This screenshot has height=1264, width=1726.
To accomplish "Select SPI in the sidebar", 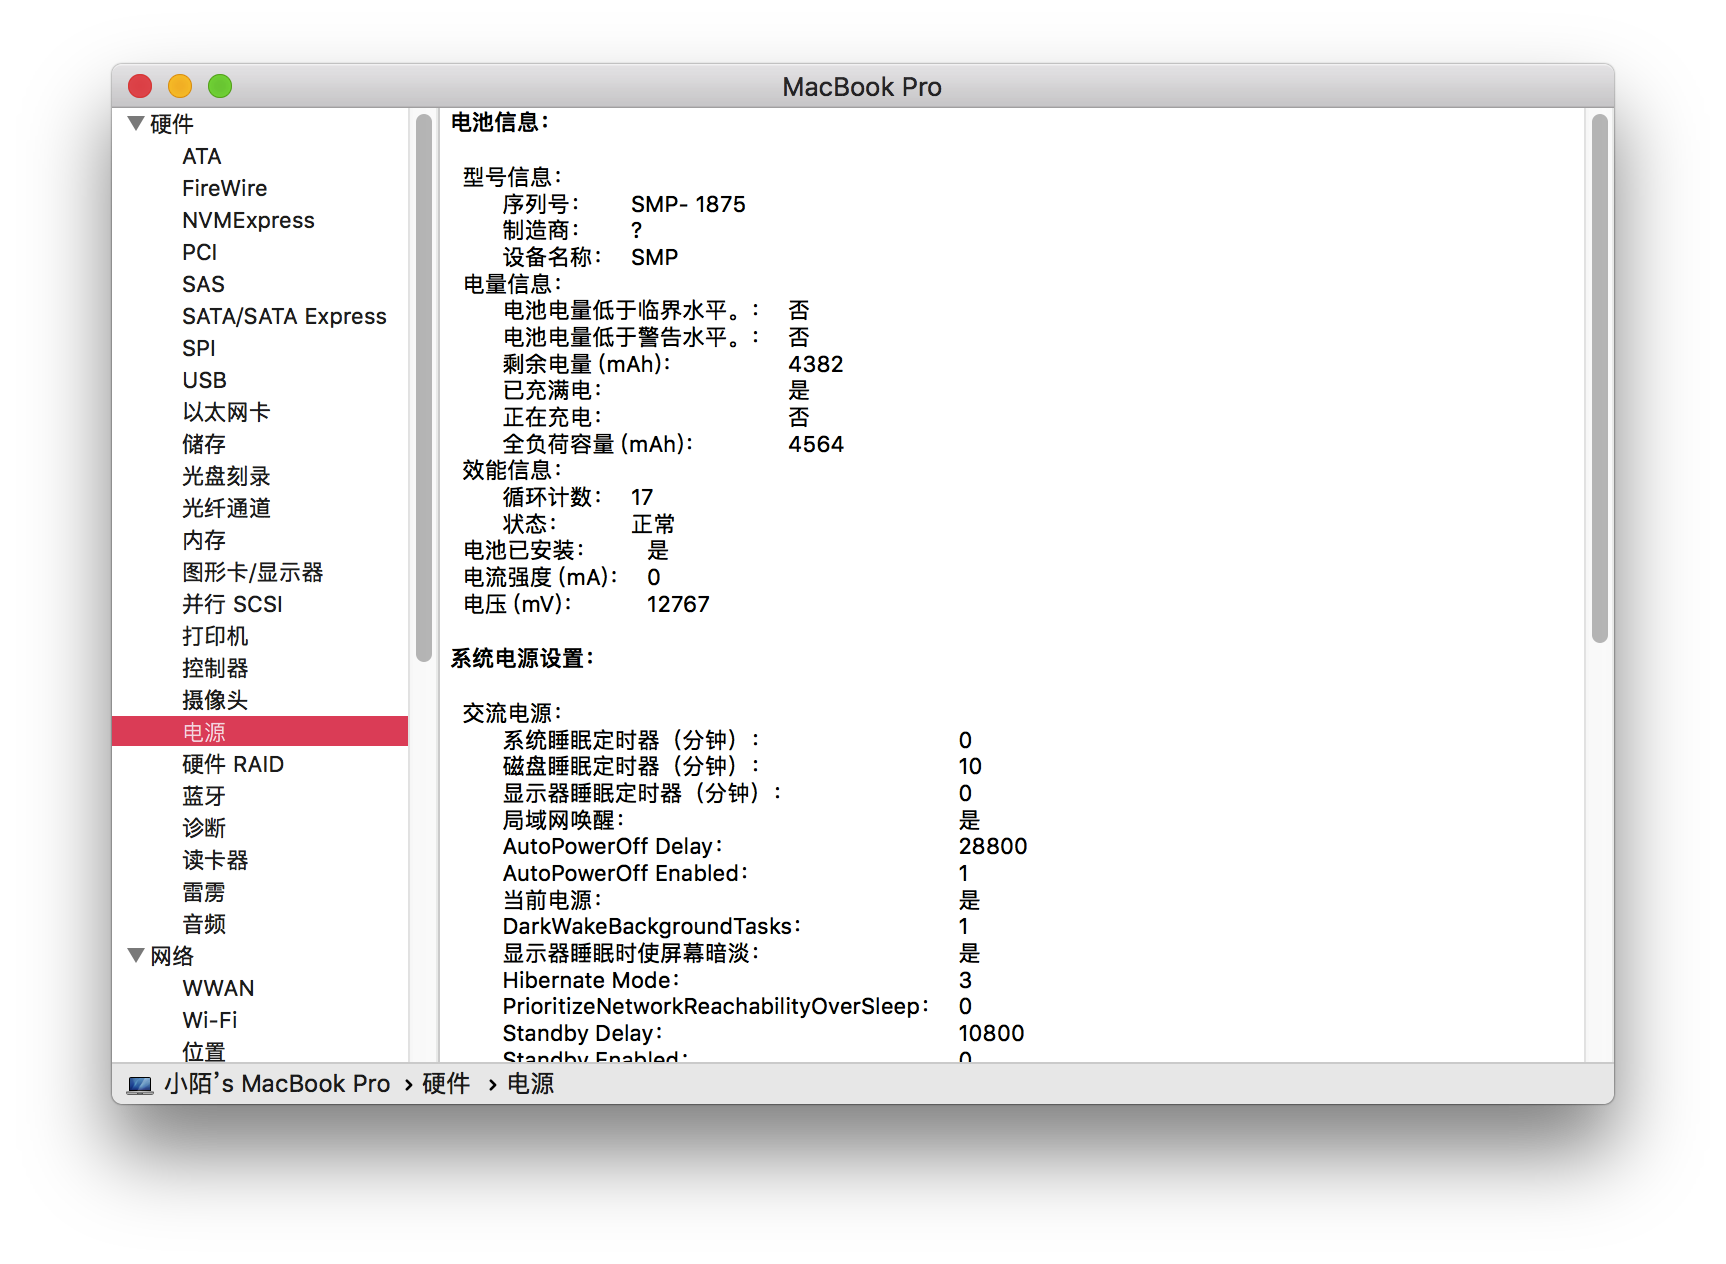I will pos(198,348).
